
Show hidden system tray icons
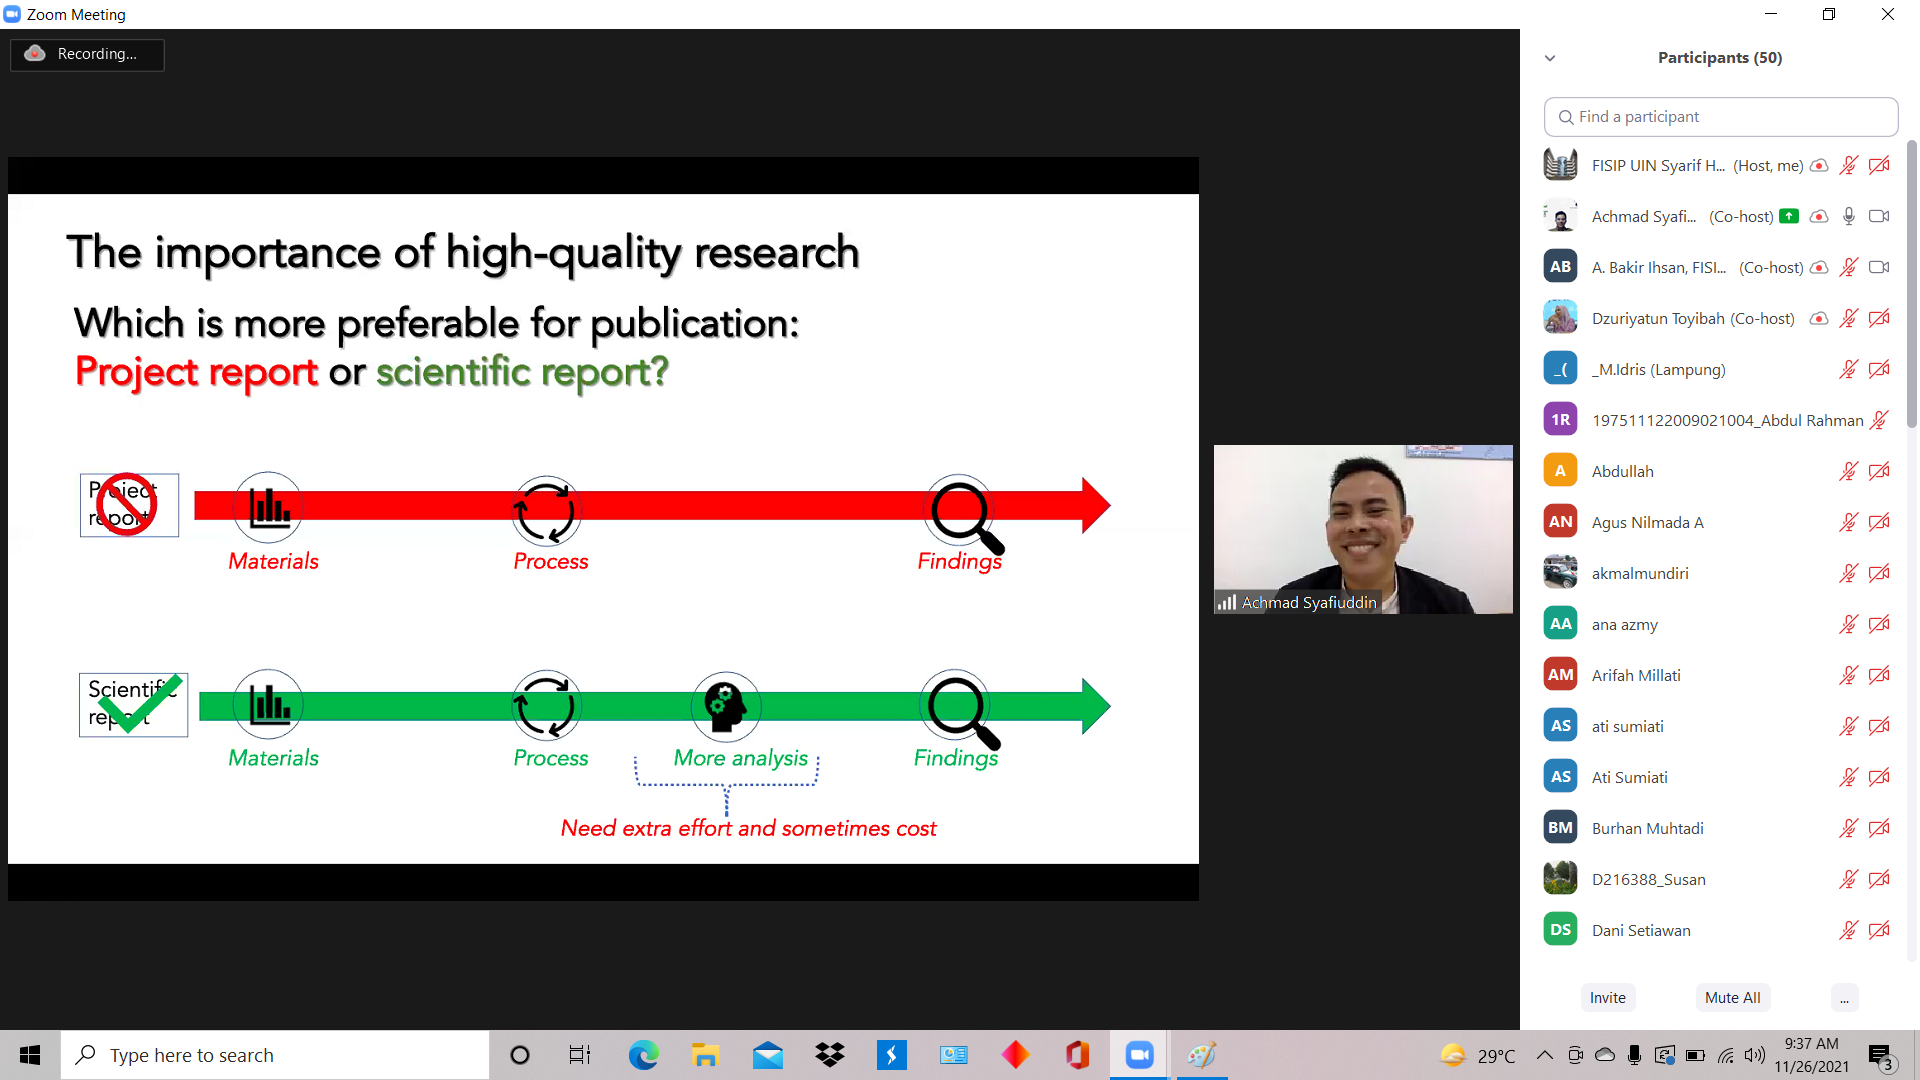pos(1544,1055)
